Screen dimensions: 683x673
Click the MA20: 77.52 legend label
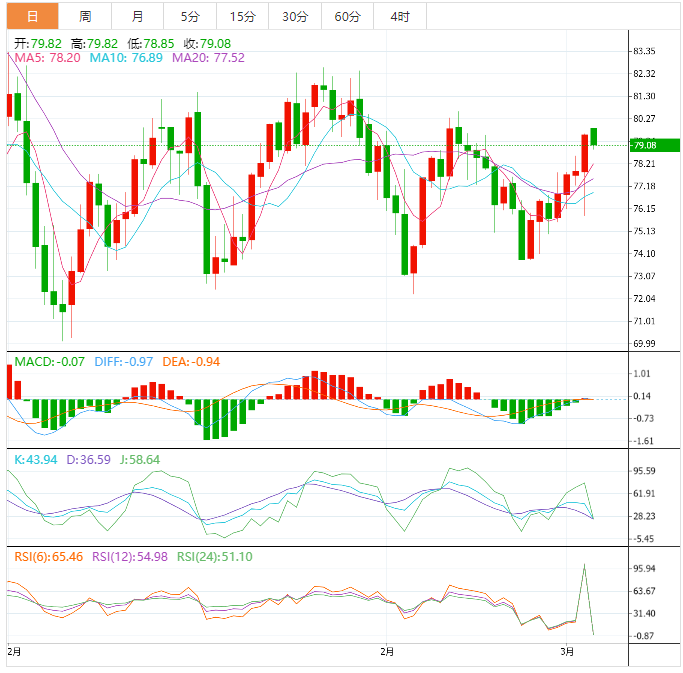(208, 57)
